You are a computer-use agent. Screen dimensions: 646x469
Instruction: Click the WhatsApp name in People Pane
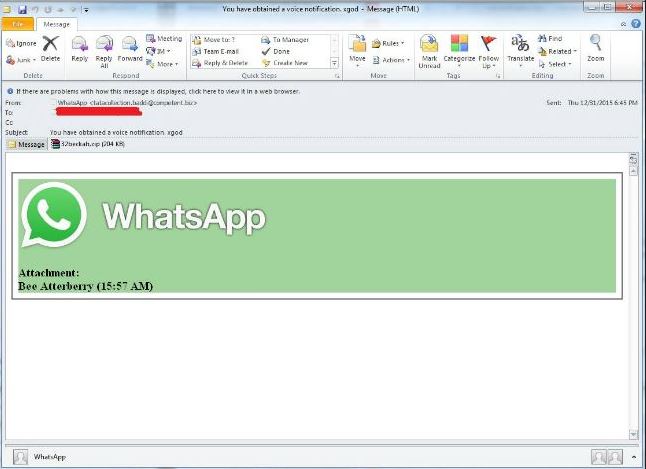pyautogui.click(x=49, y=457)
